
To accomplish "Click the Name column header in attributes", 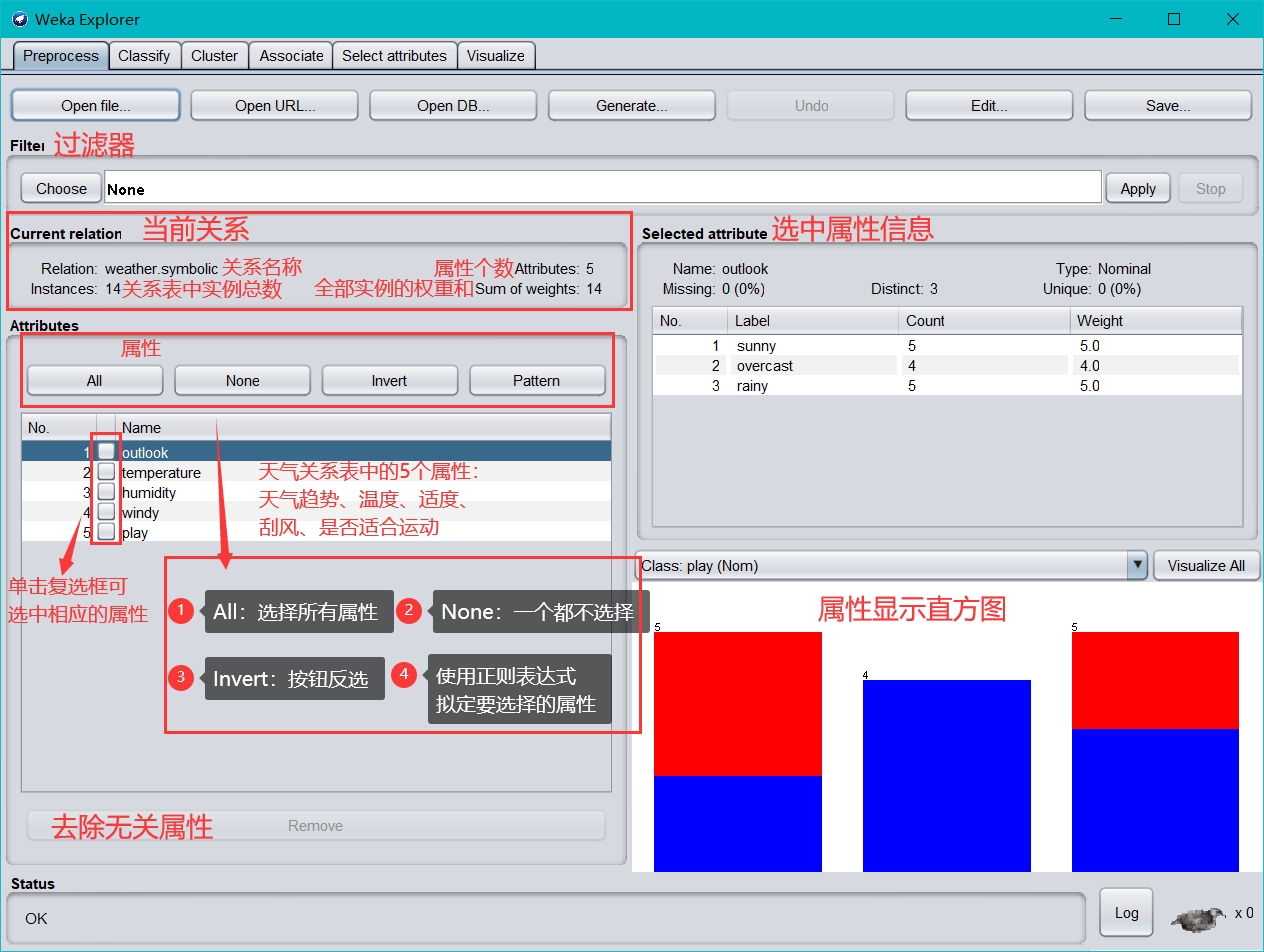I will point(363,427).
